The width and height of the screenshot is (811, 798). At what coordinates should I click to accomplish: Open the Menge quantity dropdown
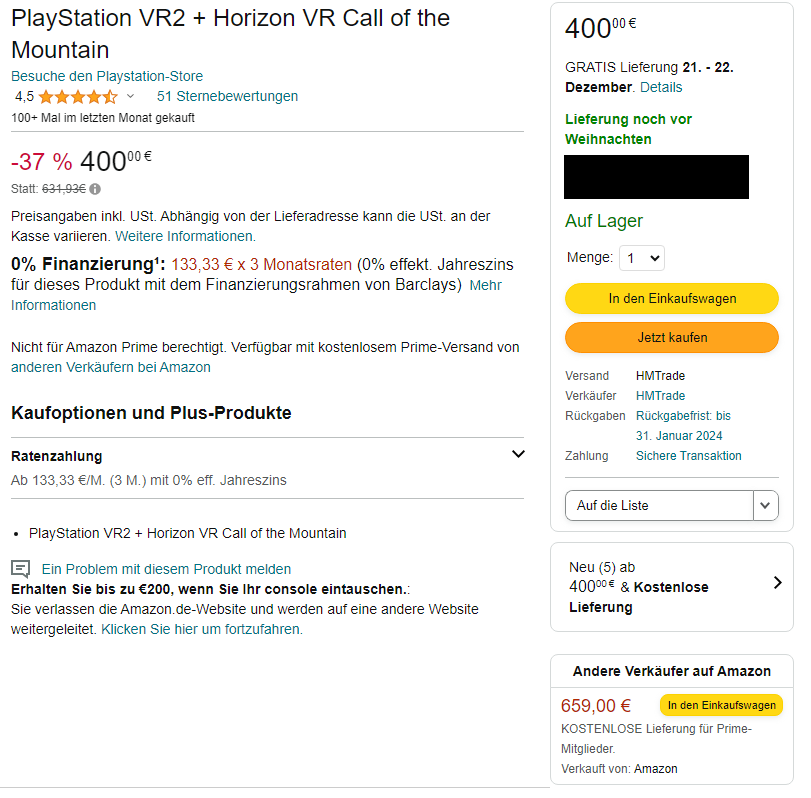click(642, 258)
